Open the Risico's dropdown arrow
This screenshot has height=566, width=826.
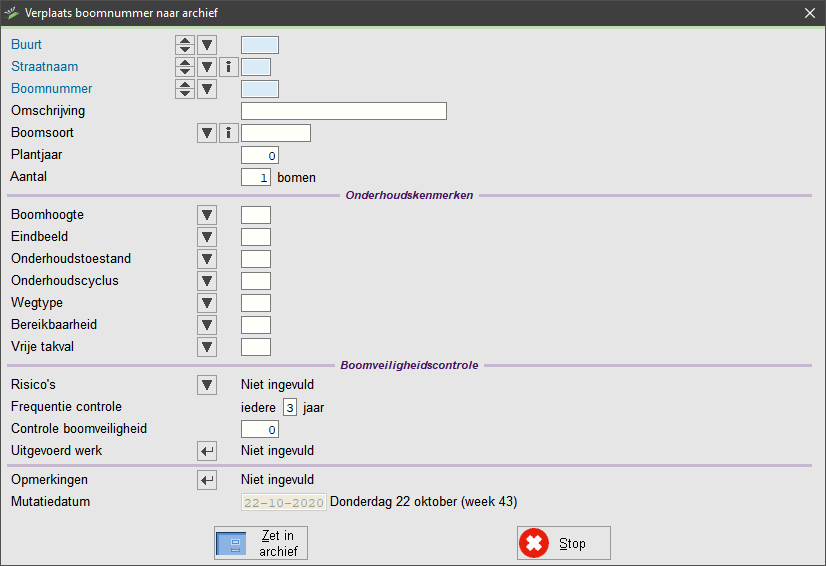point(207,385)
